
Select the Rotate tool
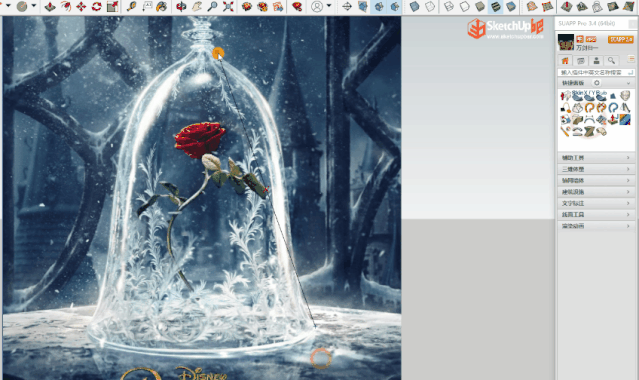pos(97,7)
